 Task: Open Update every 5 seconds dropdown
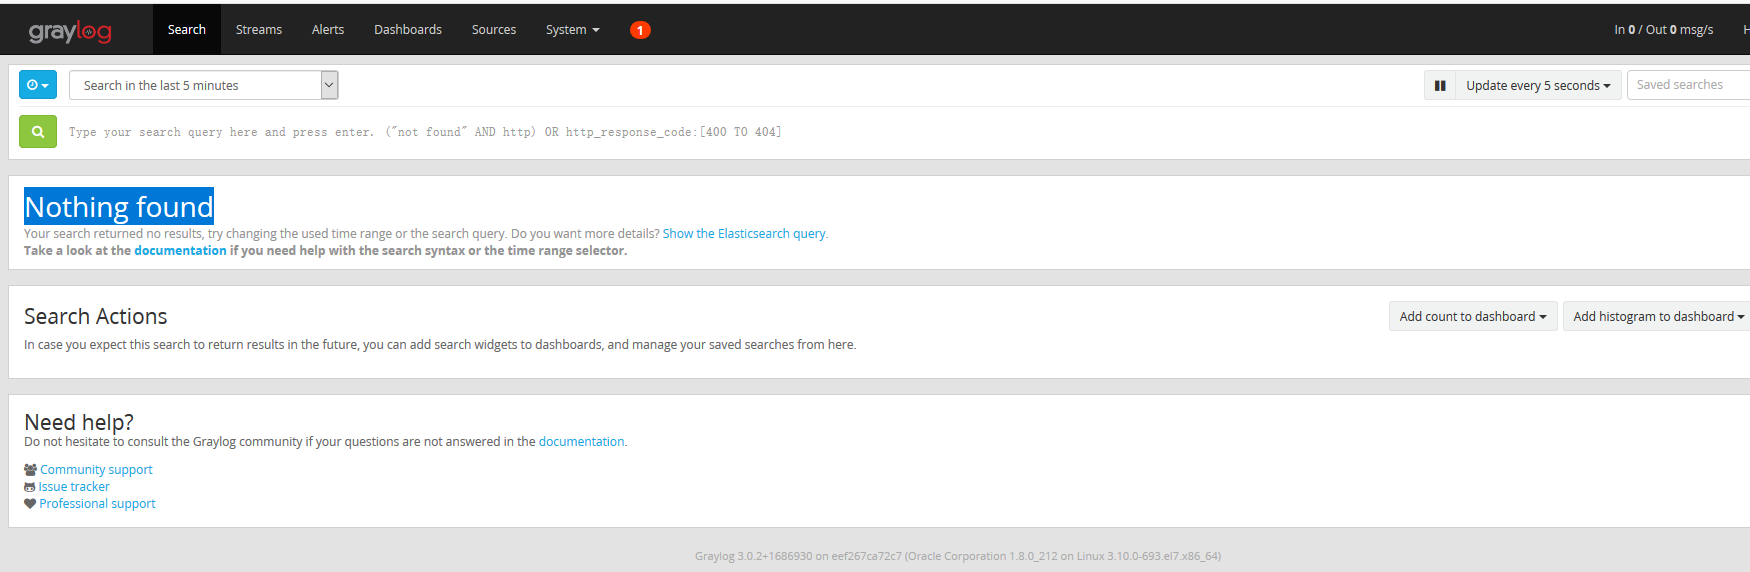pos(1538,85)
